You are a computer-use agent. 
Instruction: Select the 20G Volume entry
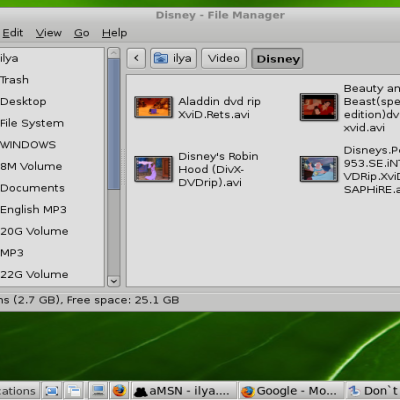34,231
